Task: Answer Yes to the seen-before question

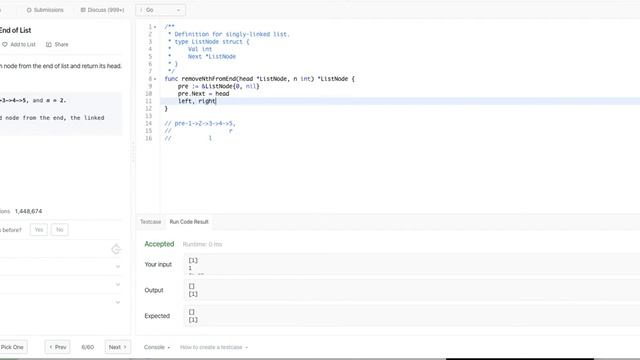Action: tap(39, 230)
